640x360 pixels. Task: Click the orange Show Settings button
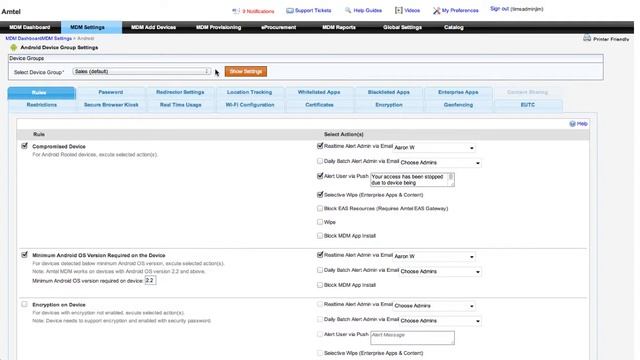[246, 71]
